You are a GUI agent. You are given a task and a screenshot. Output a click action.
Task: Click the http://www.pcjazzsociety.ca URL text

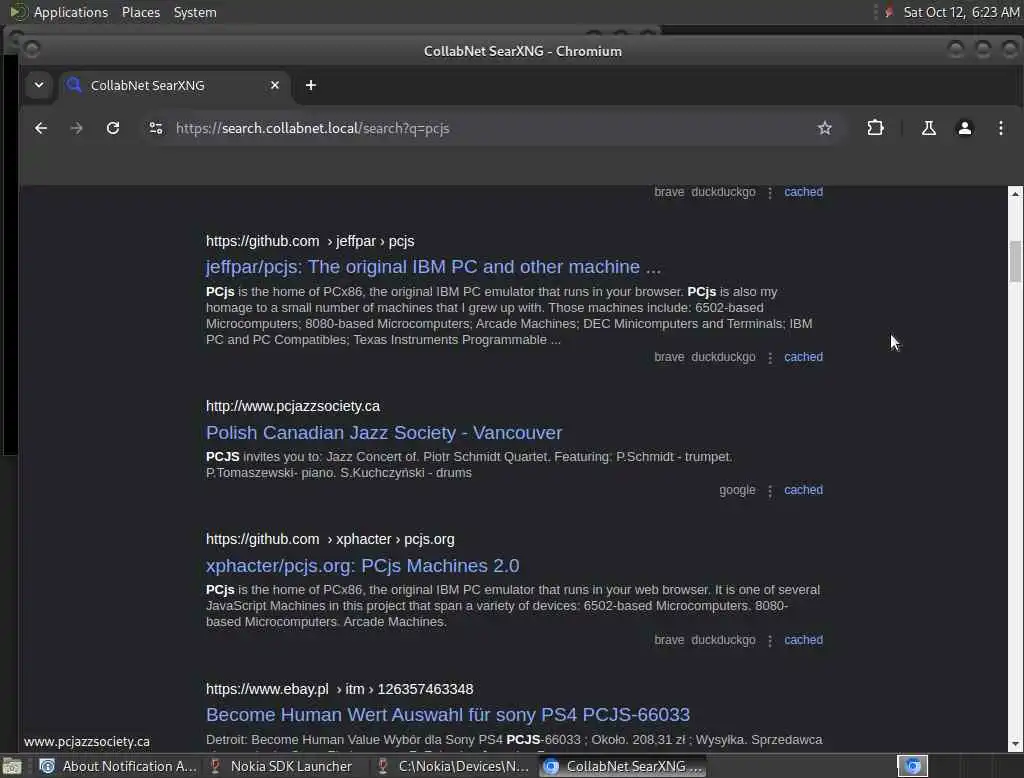point(293,406)
